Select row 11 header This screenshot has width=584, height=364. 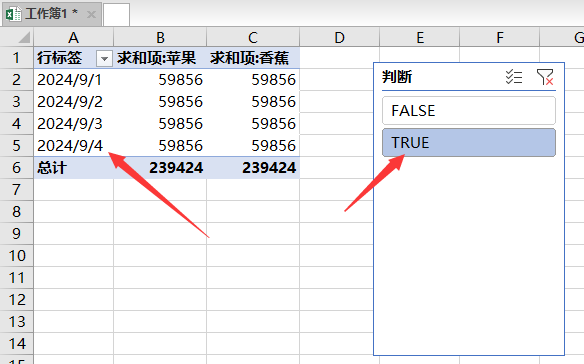point(16,278)
